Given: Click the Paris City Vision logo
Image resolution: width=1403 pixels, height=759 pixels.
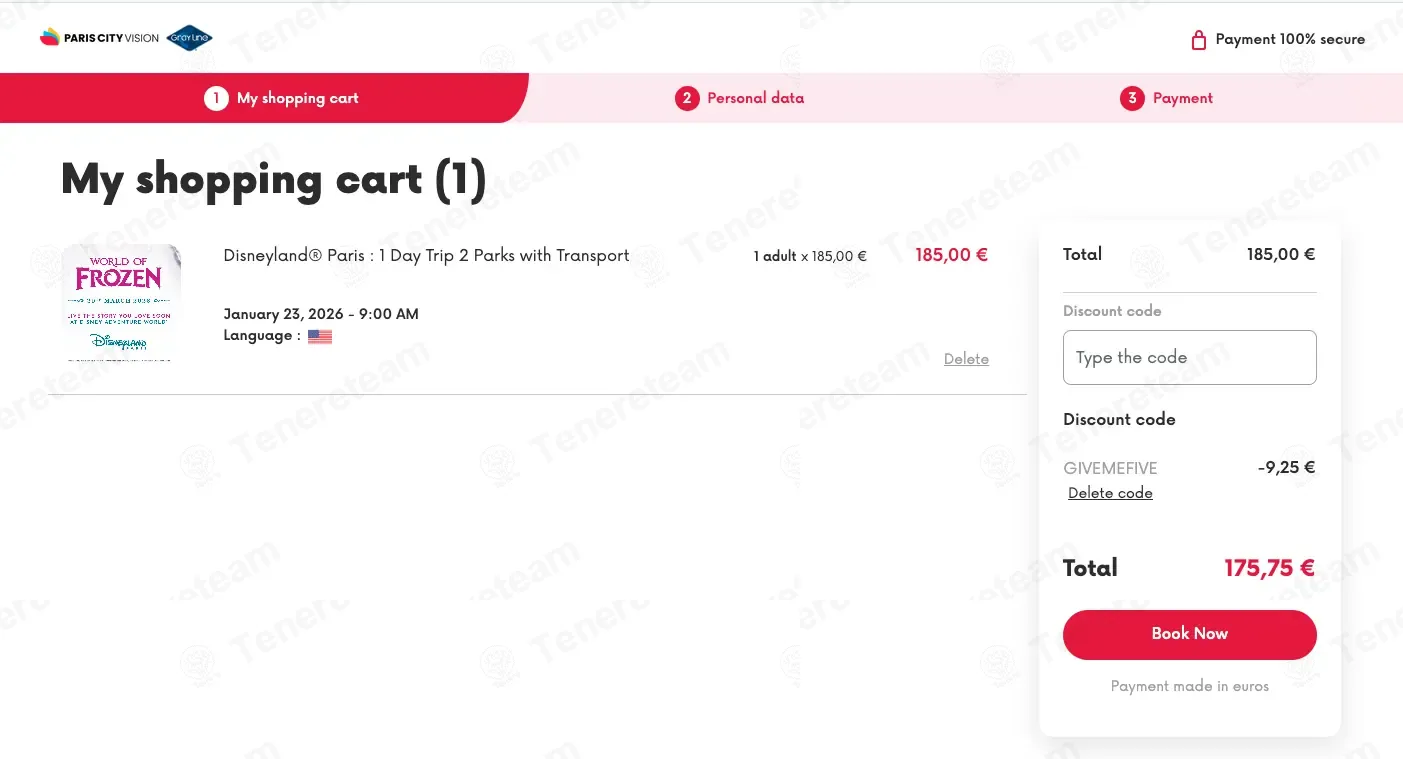Looking at the screenshot, I should [x=99, y=38].
